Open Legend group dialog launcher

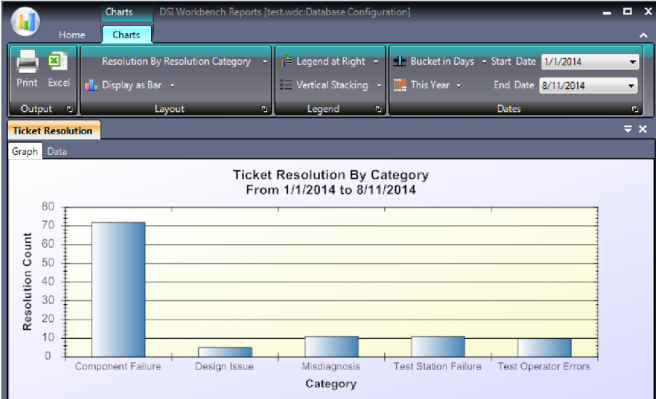[378, 109]
